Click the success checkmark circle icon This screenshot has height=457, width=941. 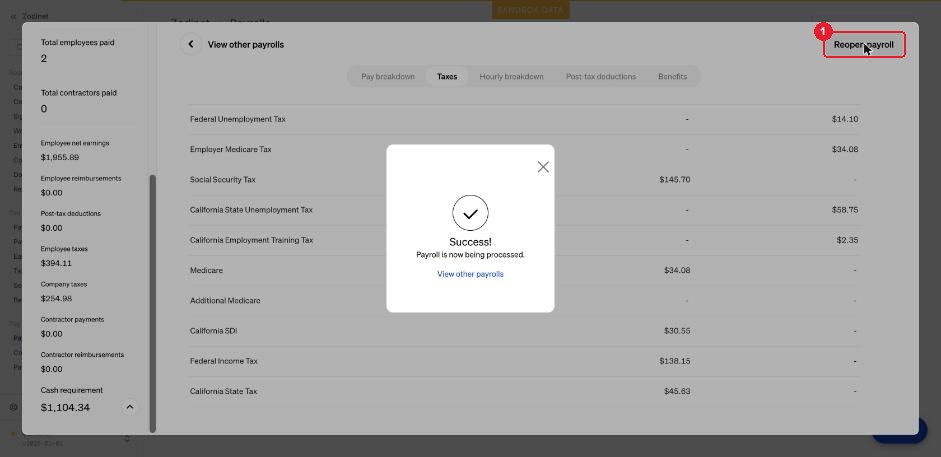click(x=470, y=213)
